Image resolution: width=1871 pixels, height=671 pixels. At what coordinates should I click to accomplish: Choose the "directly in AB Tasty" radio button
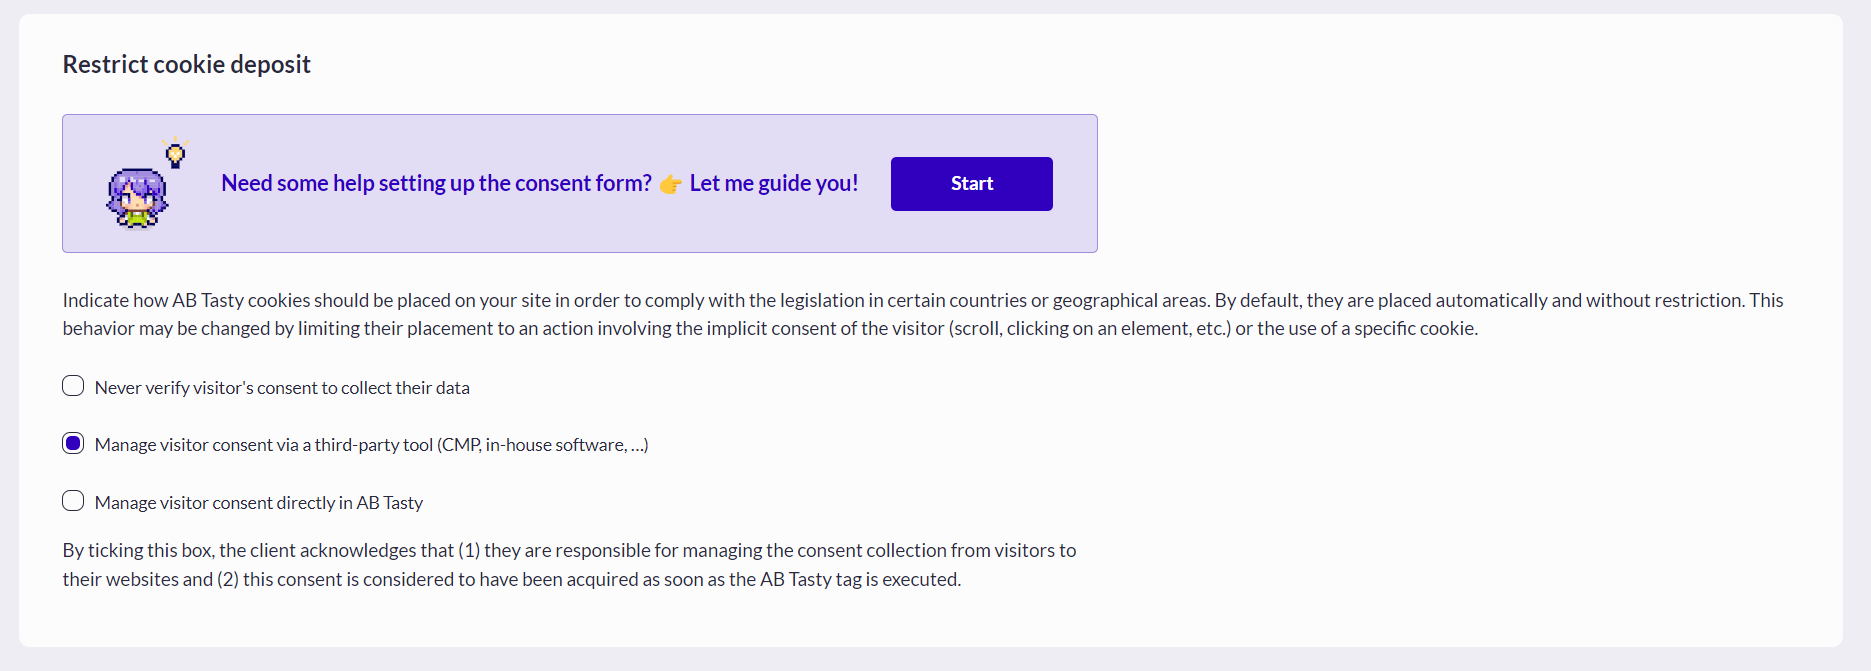click(73, 501)
